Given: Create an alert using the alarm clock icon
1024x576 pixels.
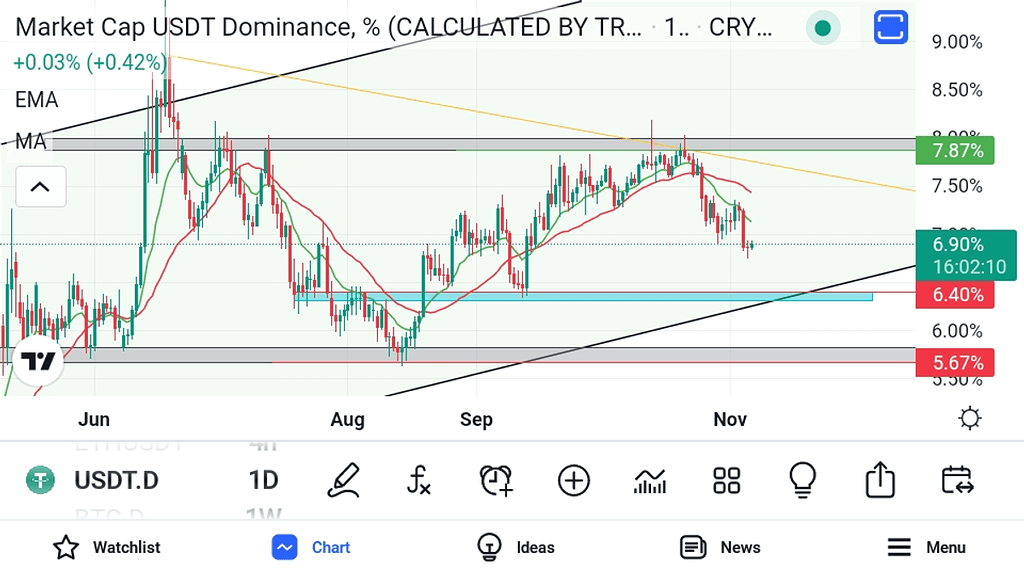Looking at the screenshot, I should click(496, 480).
